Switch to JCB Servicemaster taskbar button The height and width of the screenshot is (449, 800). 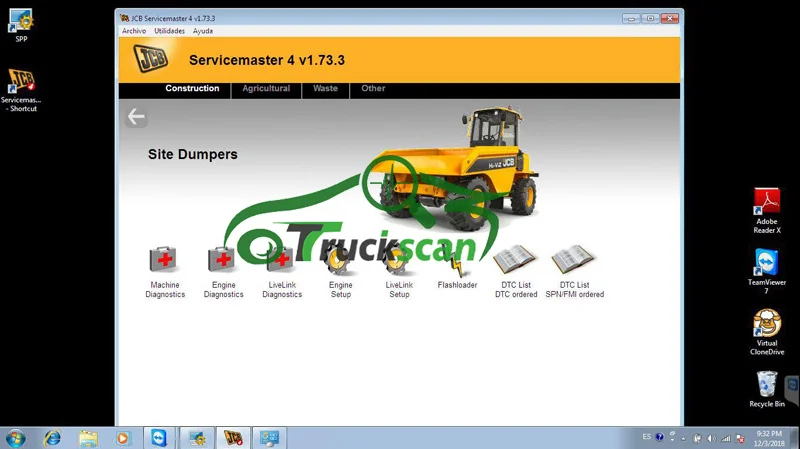233,438
